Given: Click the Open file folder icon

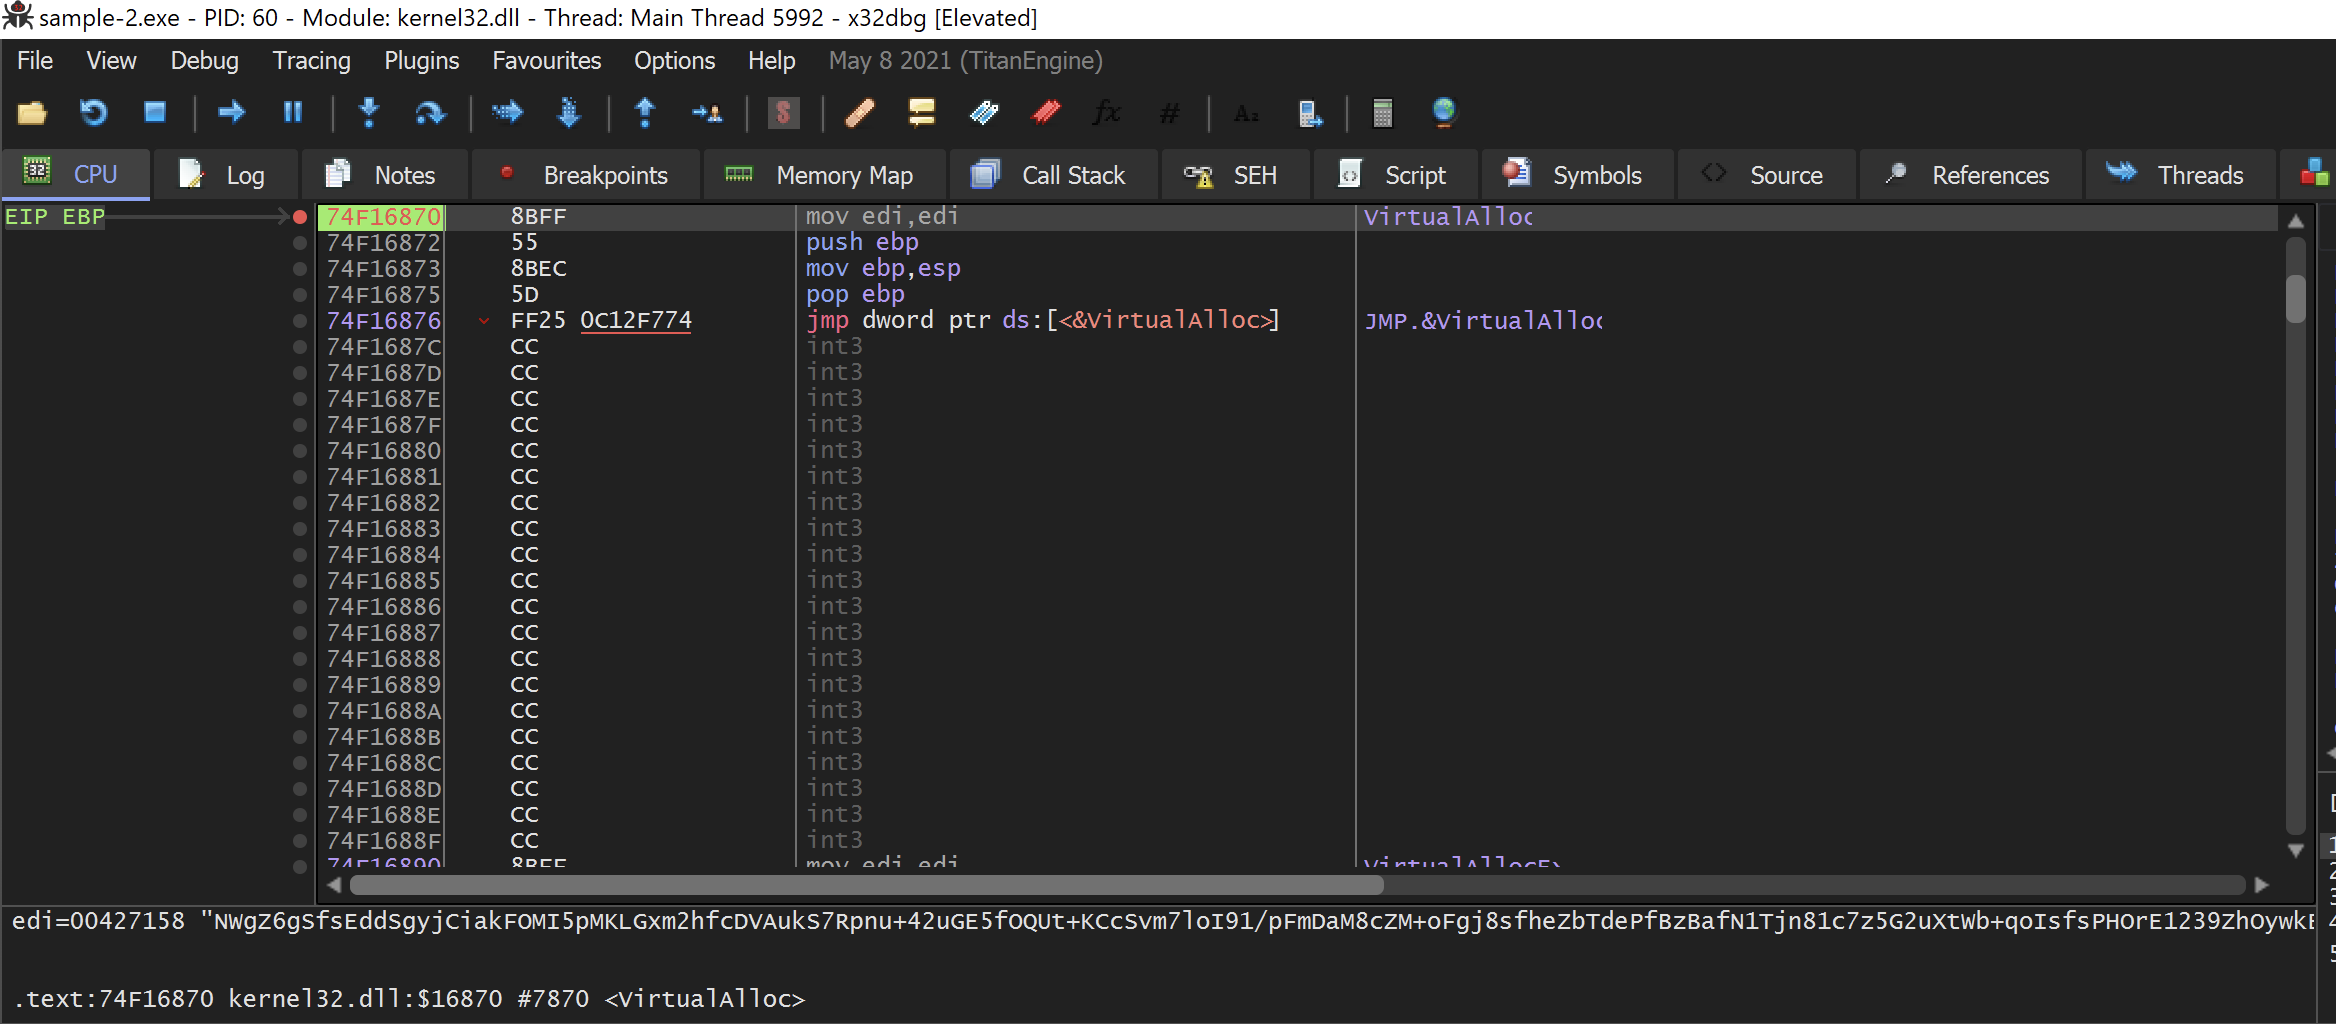Looking at the screenshot, I should [x=32, y=113].
